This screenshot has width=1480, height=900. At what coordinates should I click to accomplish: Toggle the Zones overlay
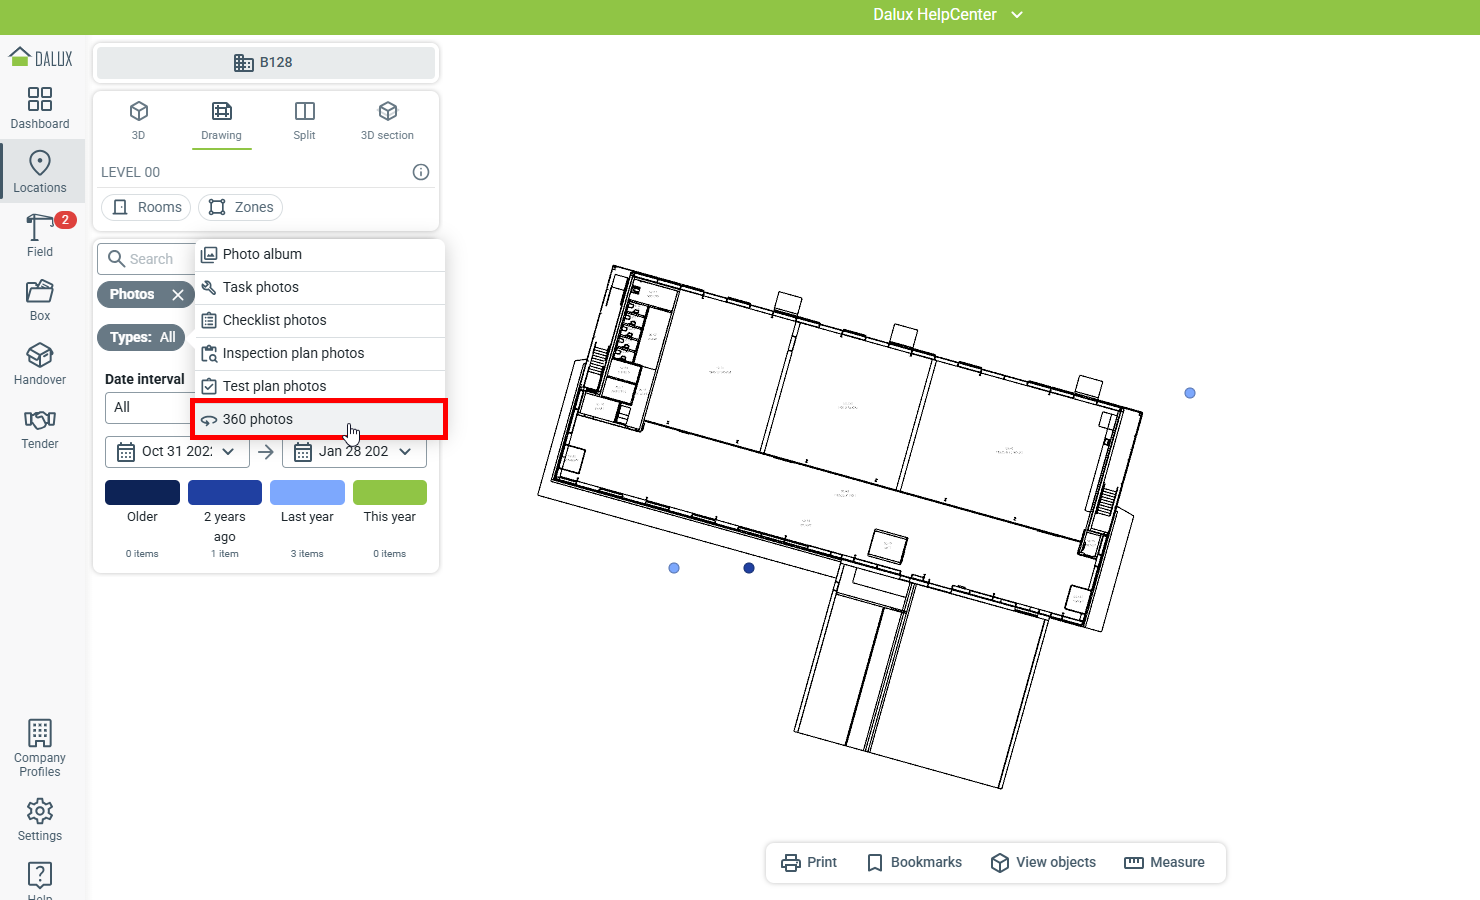pyautogui.click(x=241, y=207)
